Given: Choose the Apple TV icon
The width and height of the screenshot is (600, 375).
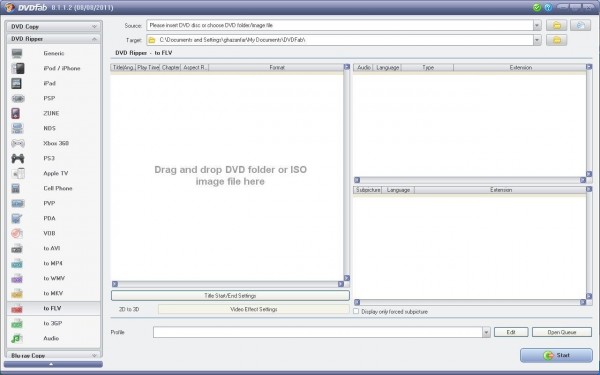Looking at the screenshot, I should click(18, 173).
